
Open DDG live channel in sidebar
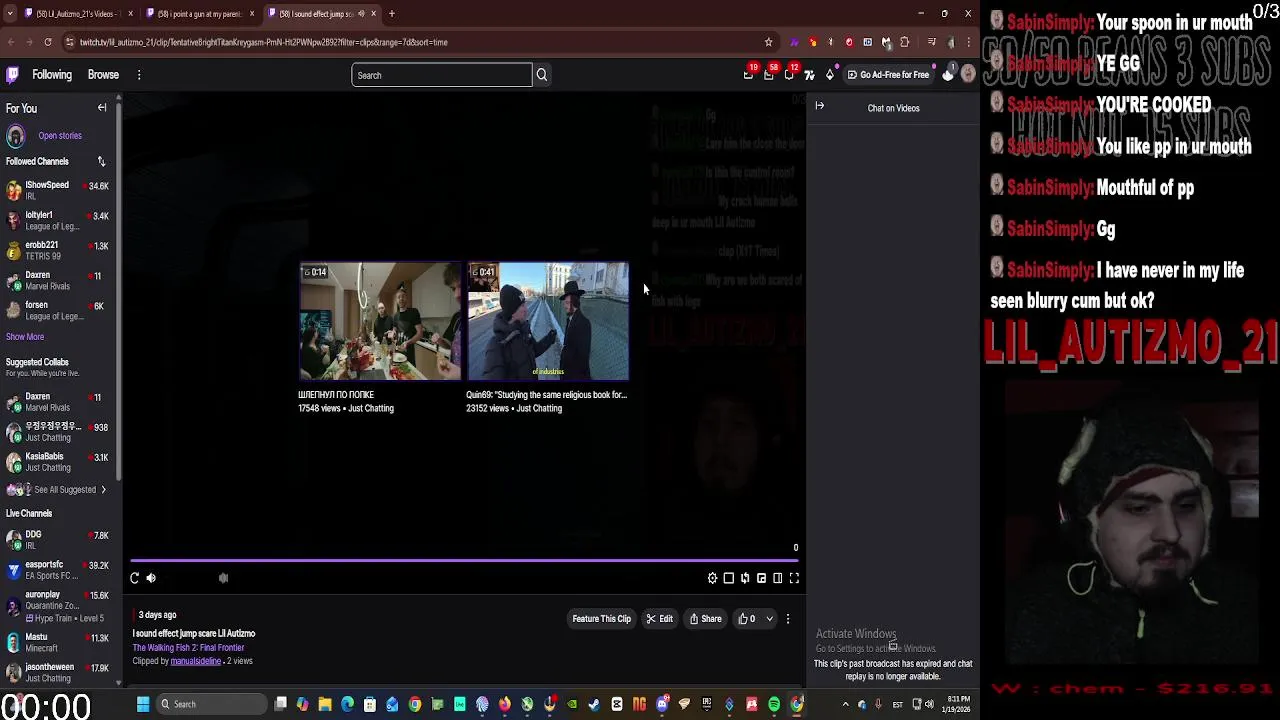(x=58, y=540)
